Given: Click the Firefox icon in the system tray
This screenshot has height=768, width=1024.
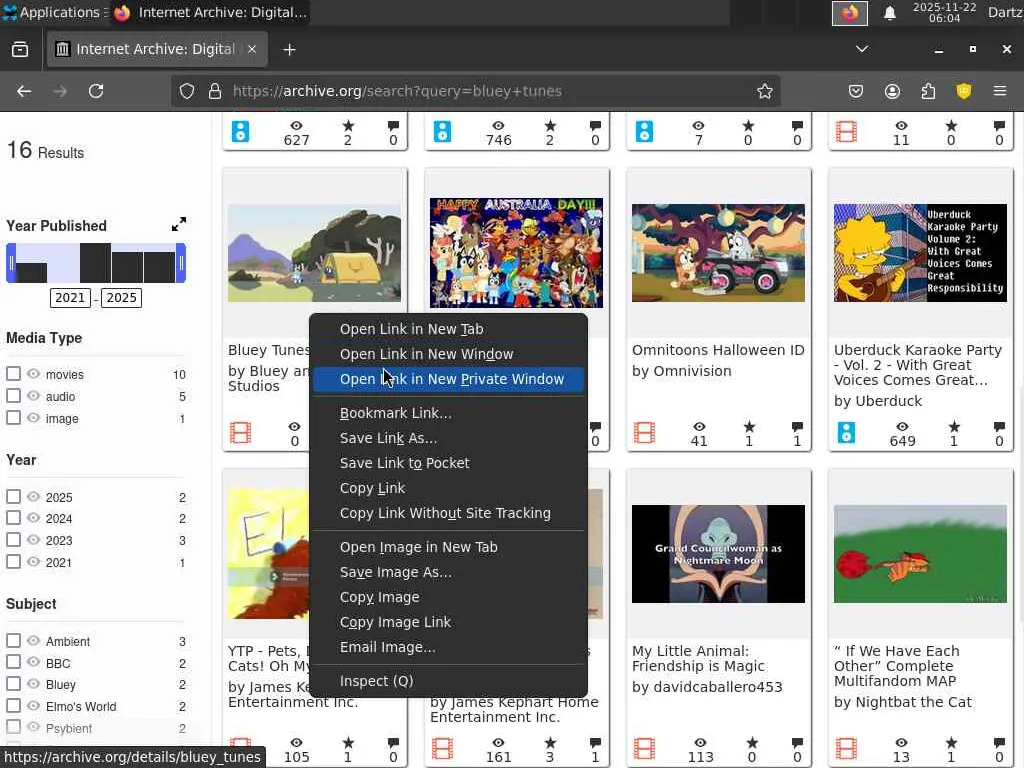Looking at the screenshot, I should click(850, 13).
